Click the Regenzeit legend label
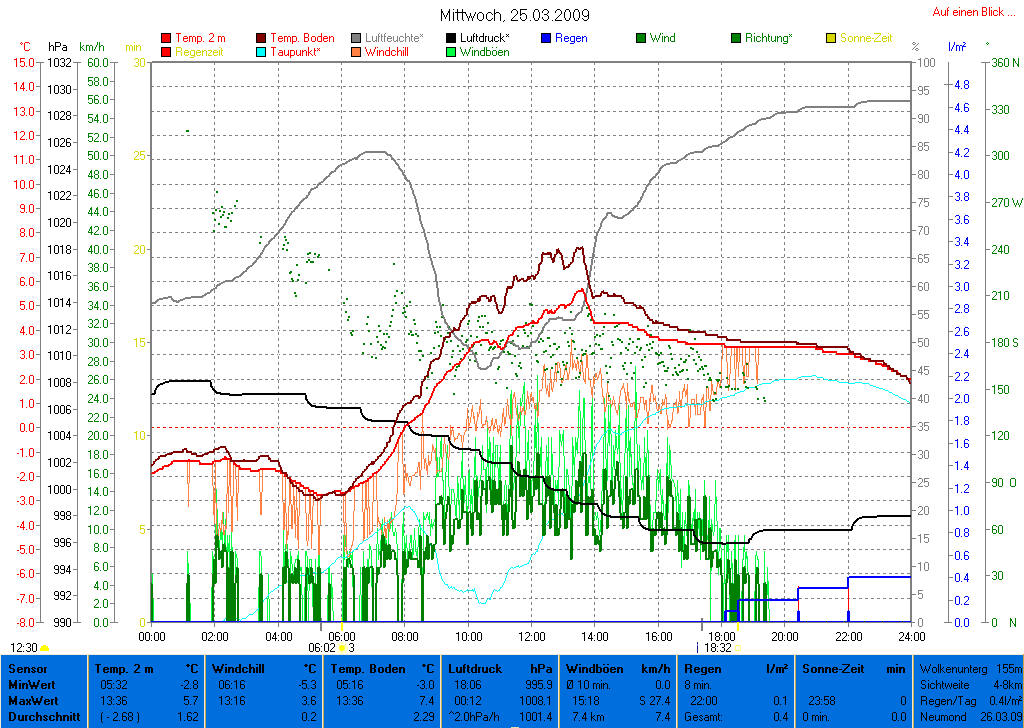This screenshot has height=728, width=1024. pos(201,51)
